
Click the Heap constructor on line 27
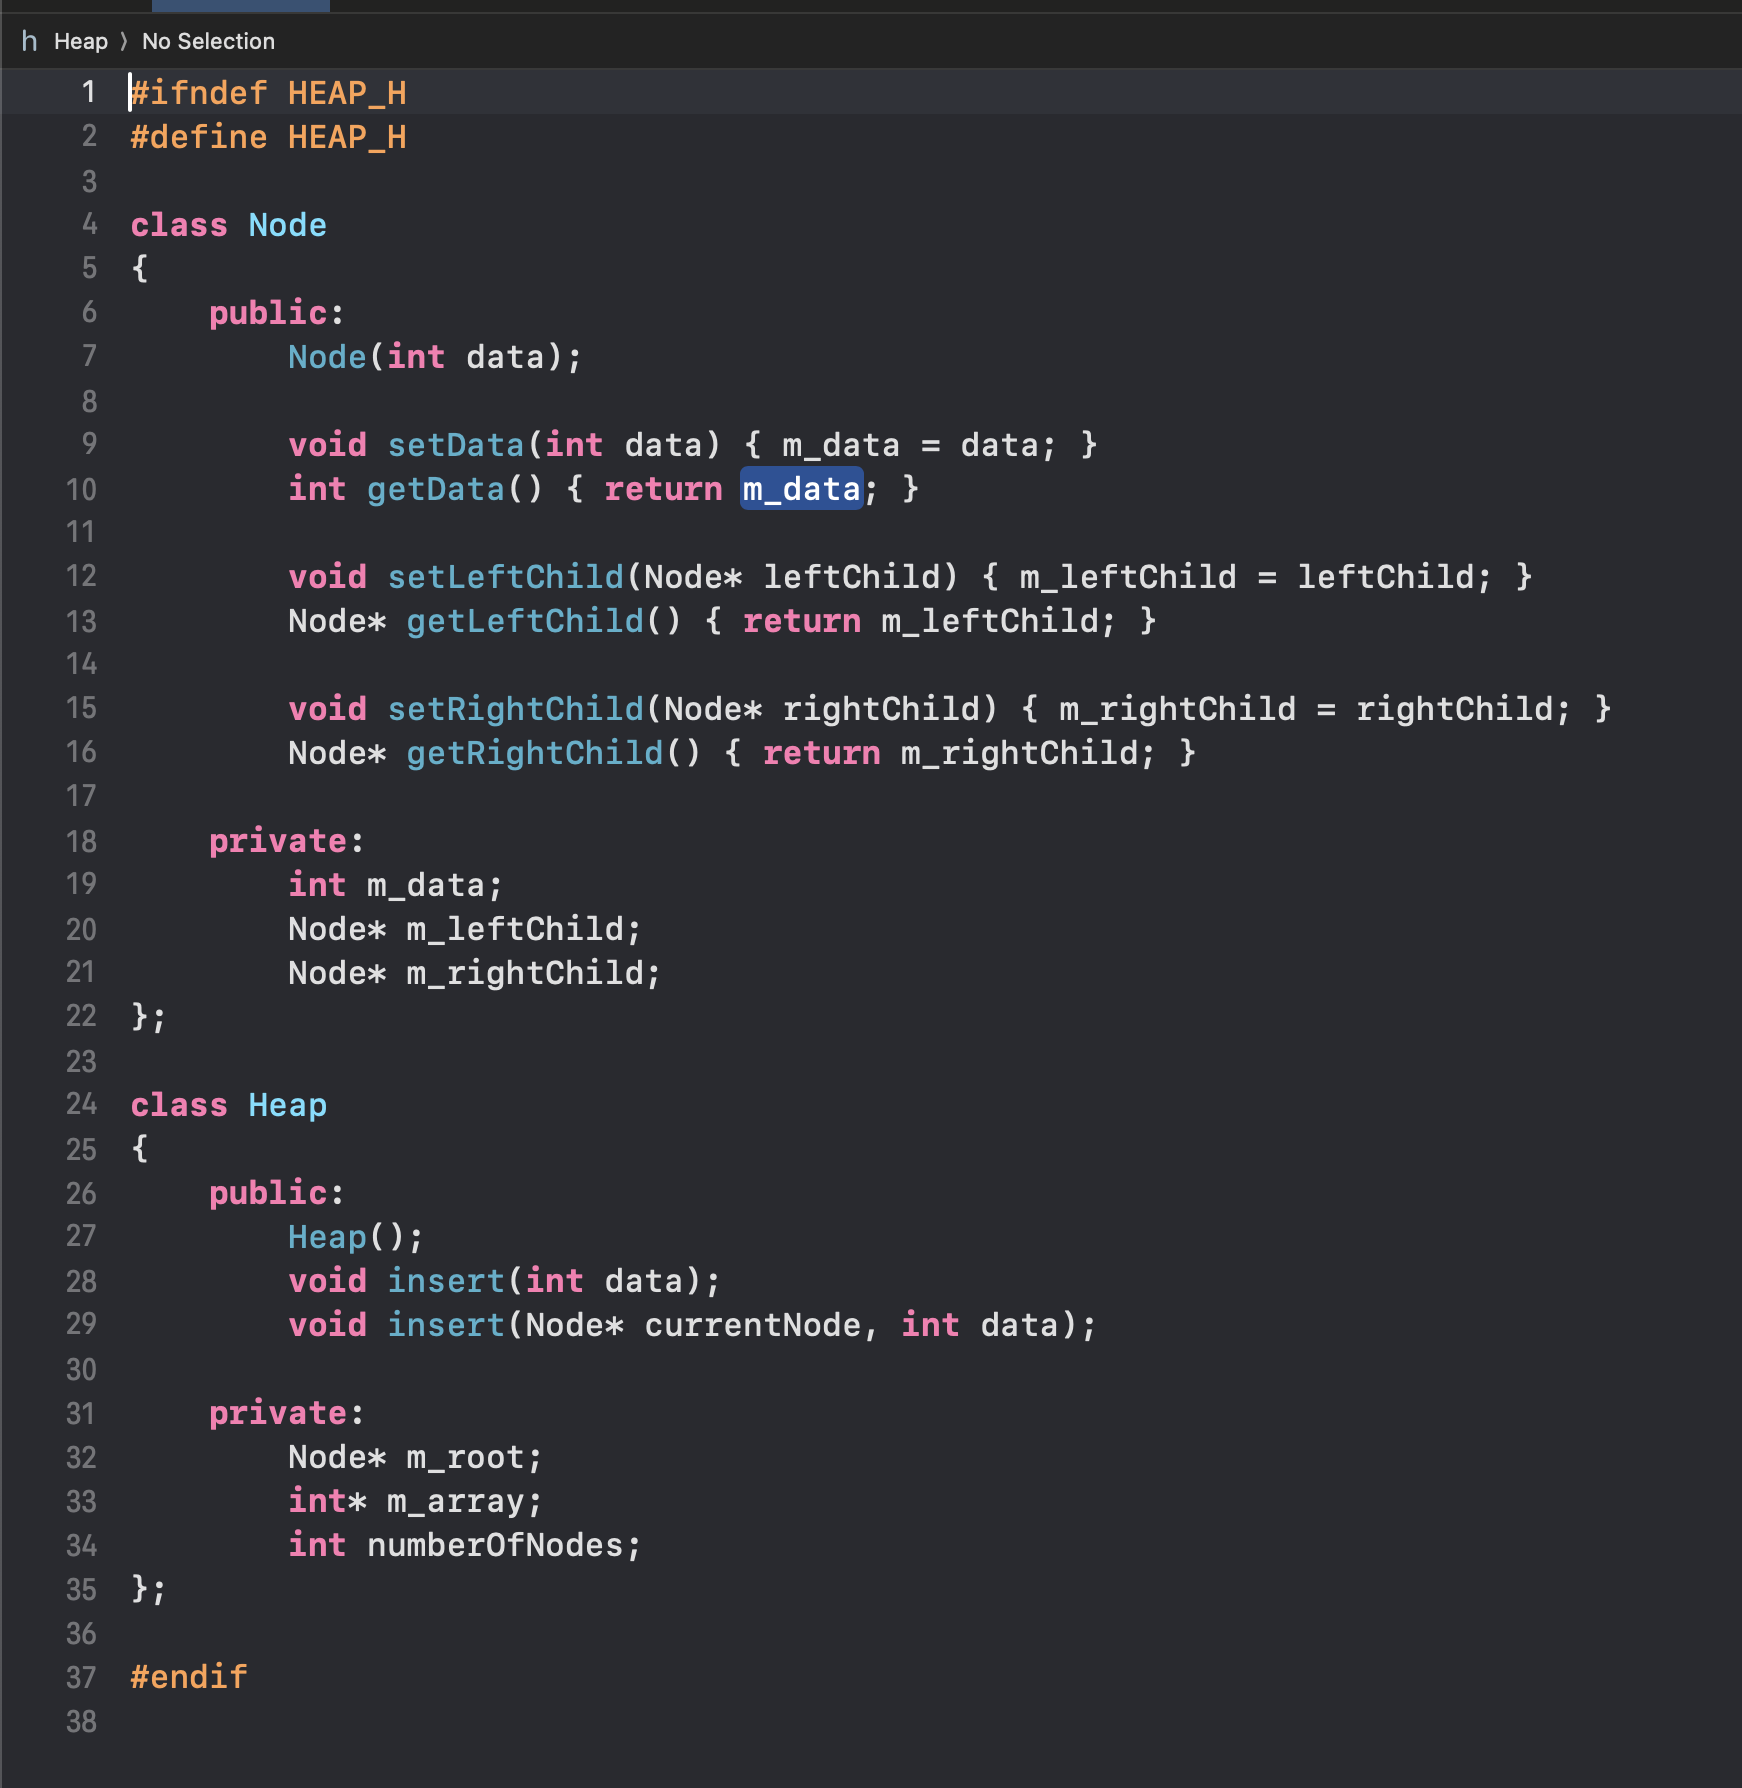point(325,1236)
